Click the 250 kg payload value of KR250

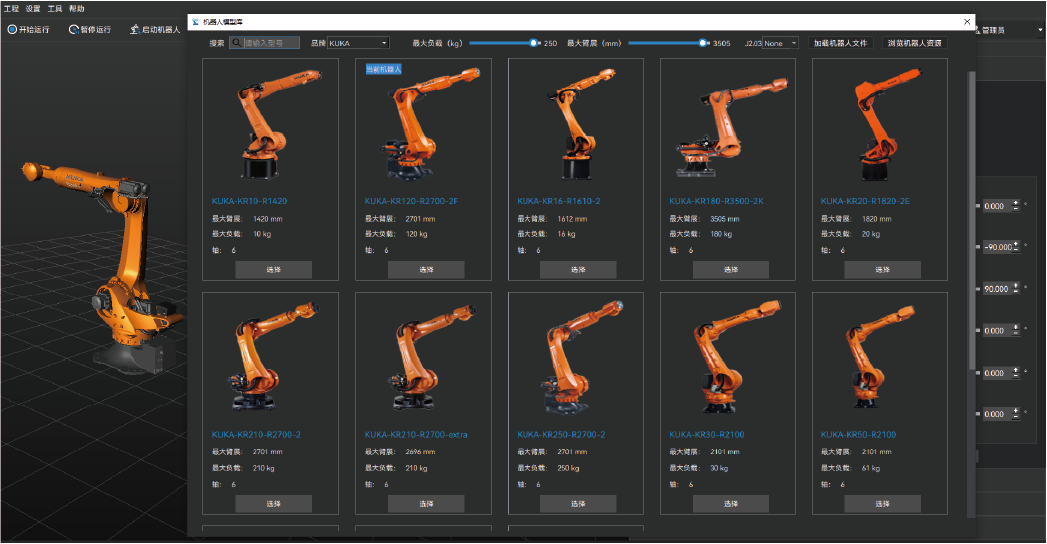[x=568, y=468]
